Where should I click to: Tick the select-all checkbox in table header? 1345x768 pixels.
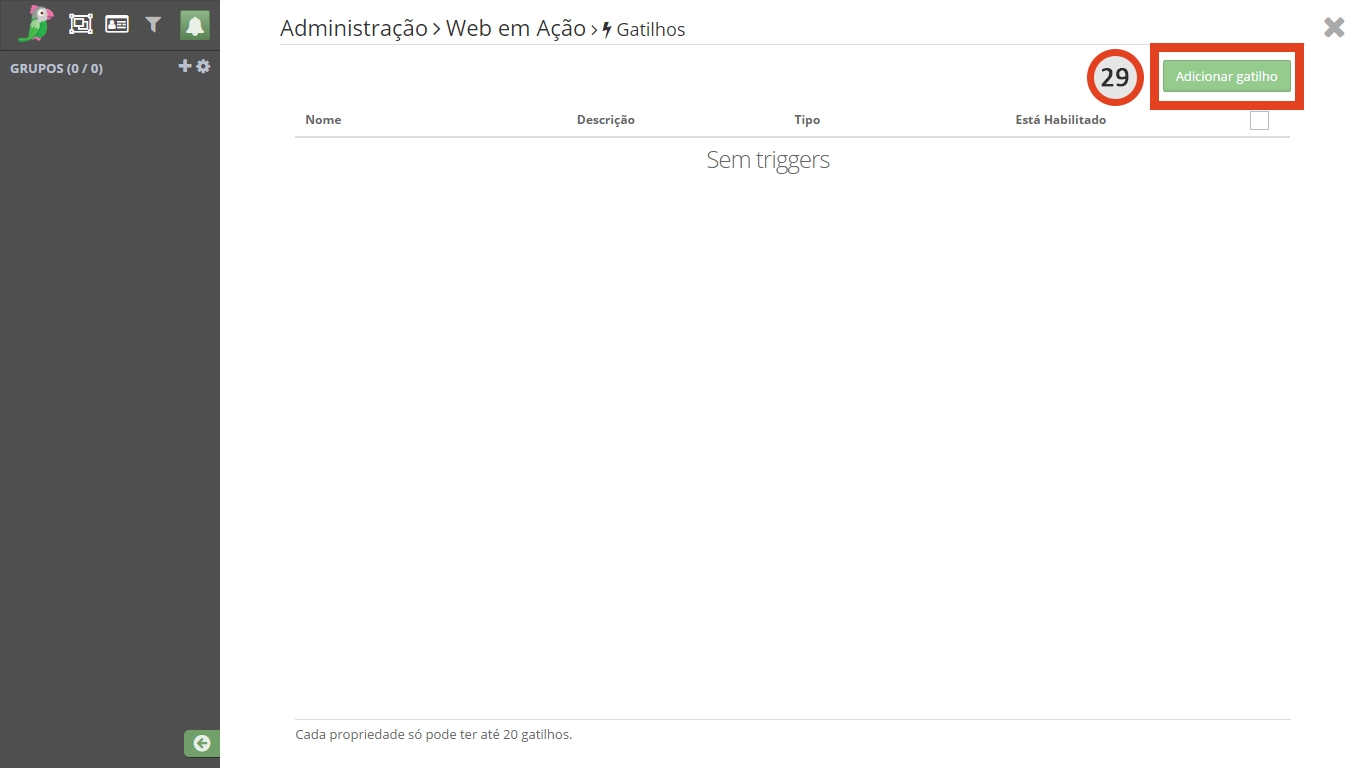pos(1259,120)
